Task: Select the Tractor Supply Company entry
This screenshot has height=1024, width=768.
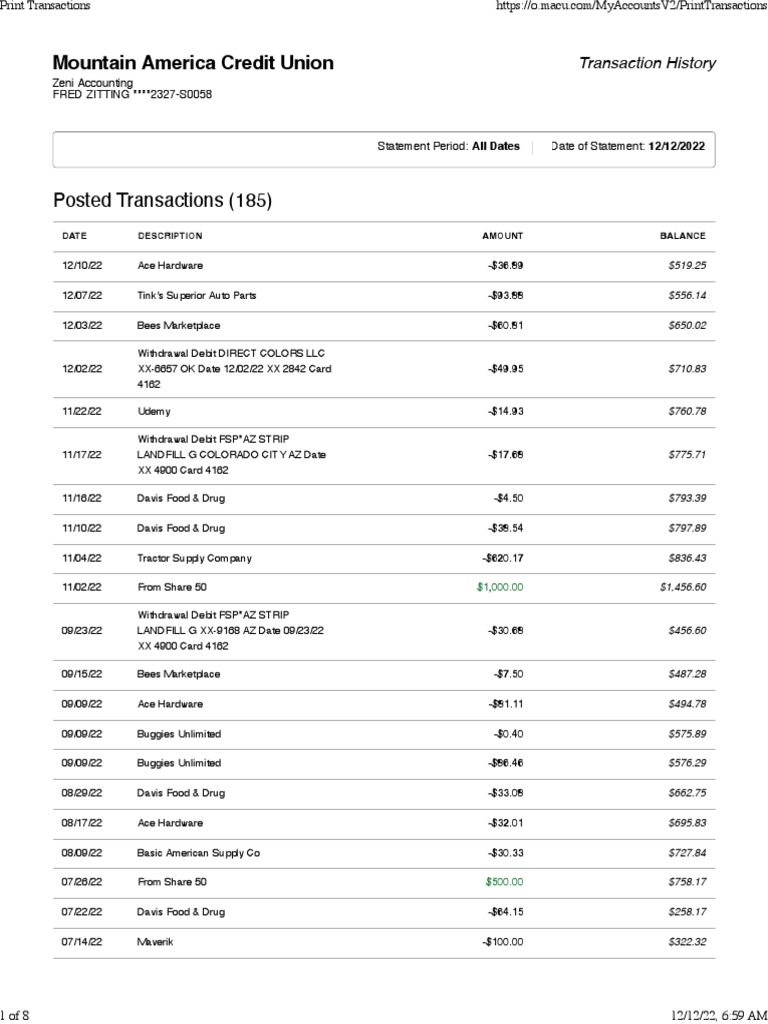Action: 194,558
